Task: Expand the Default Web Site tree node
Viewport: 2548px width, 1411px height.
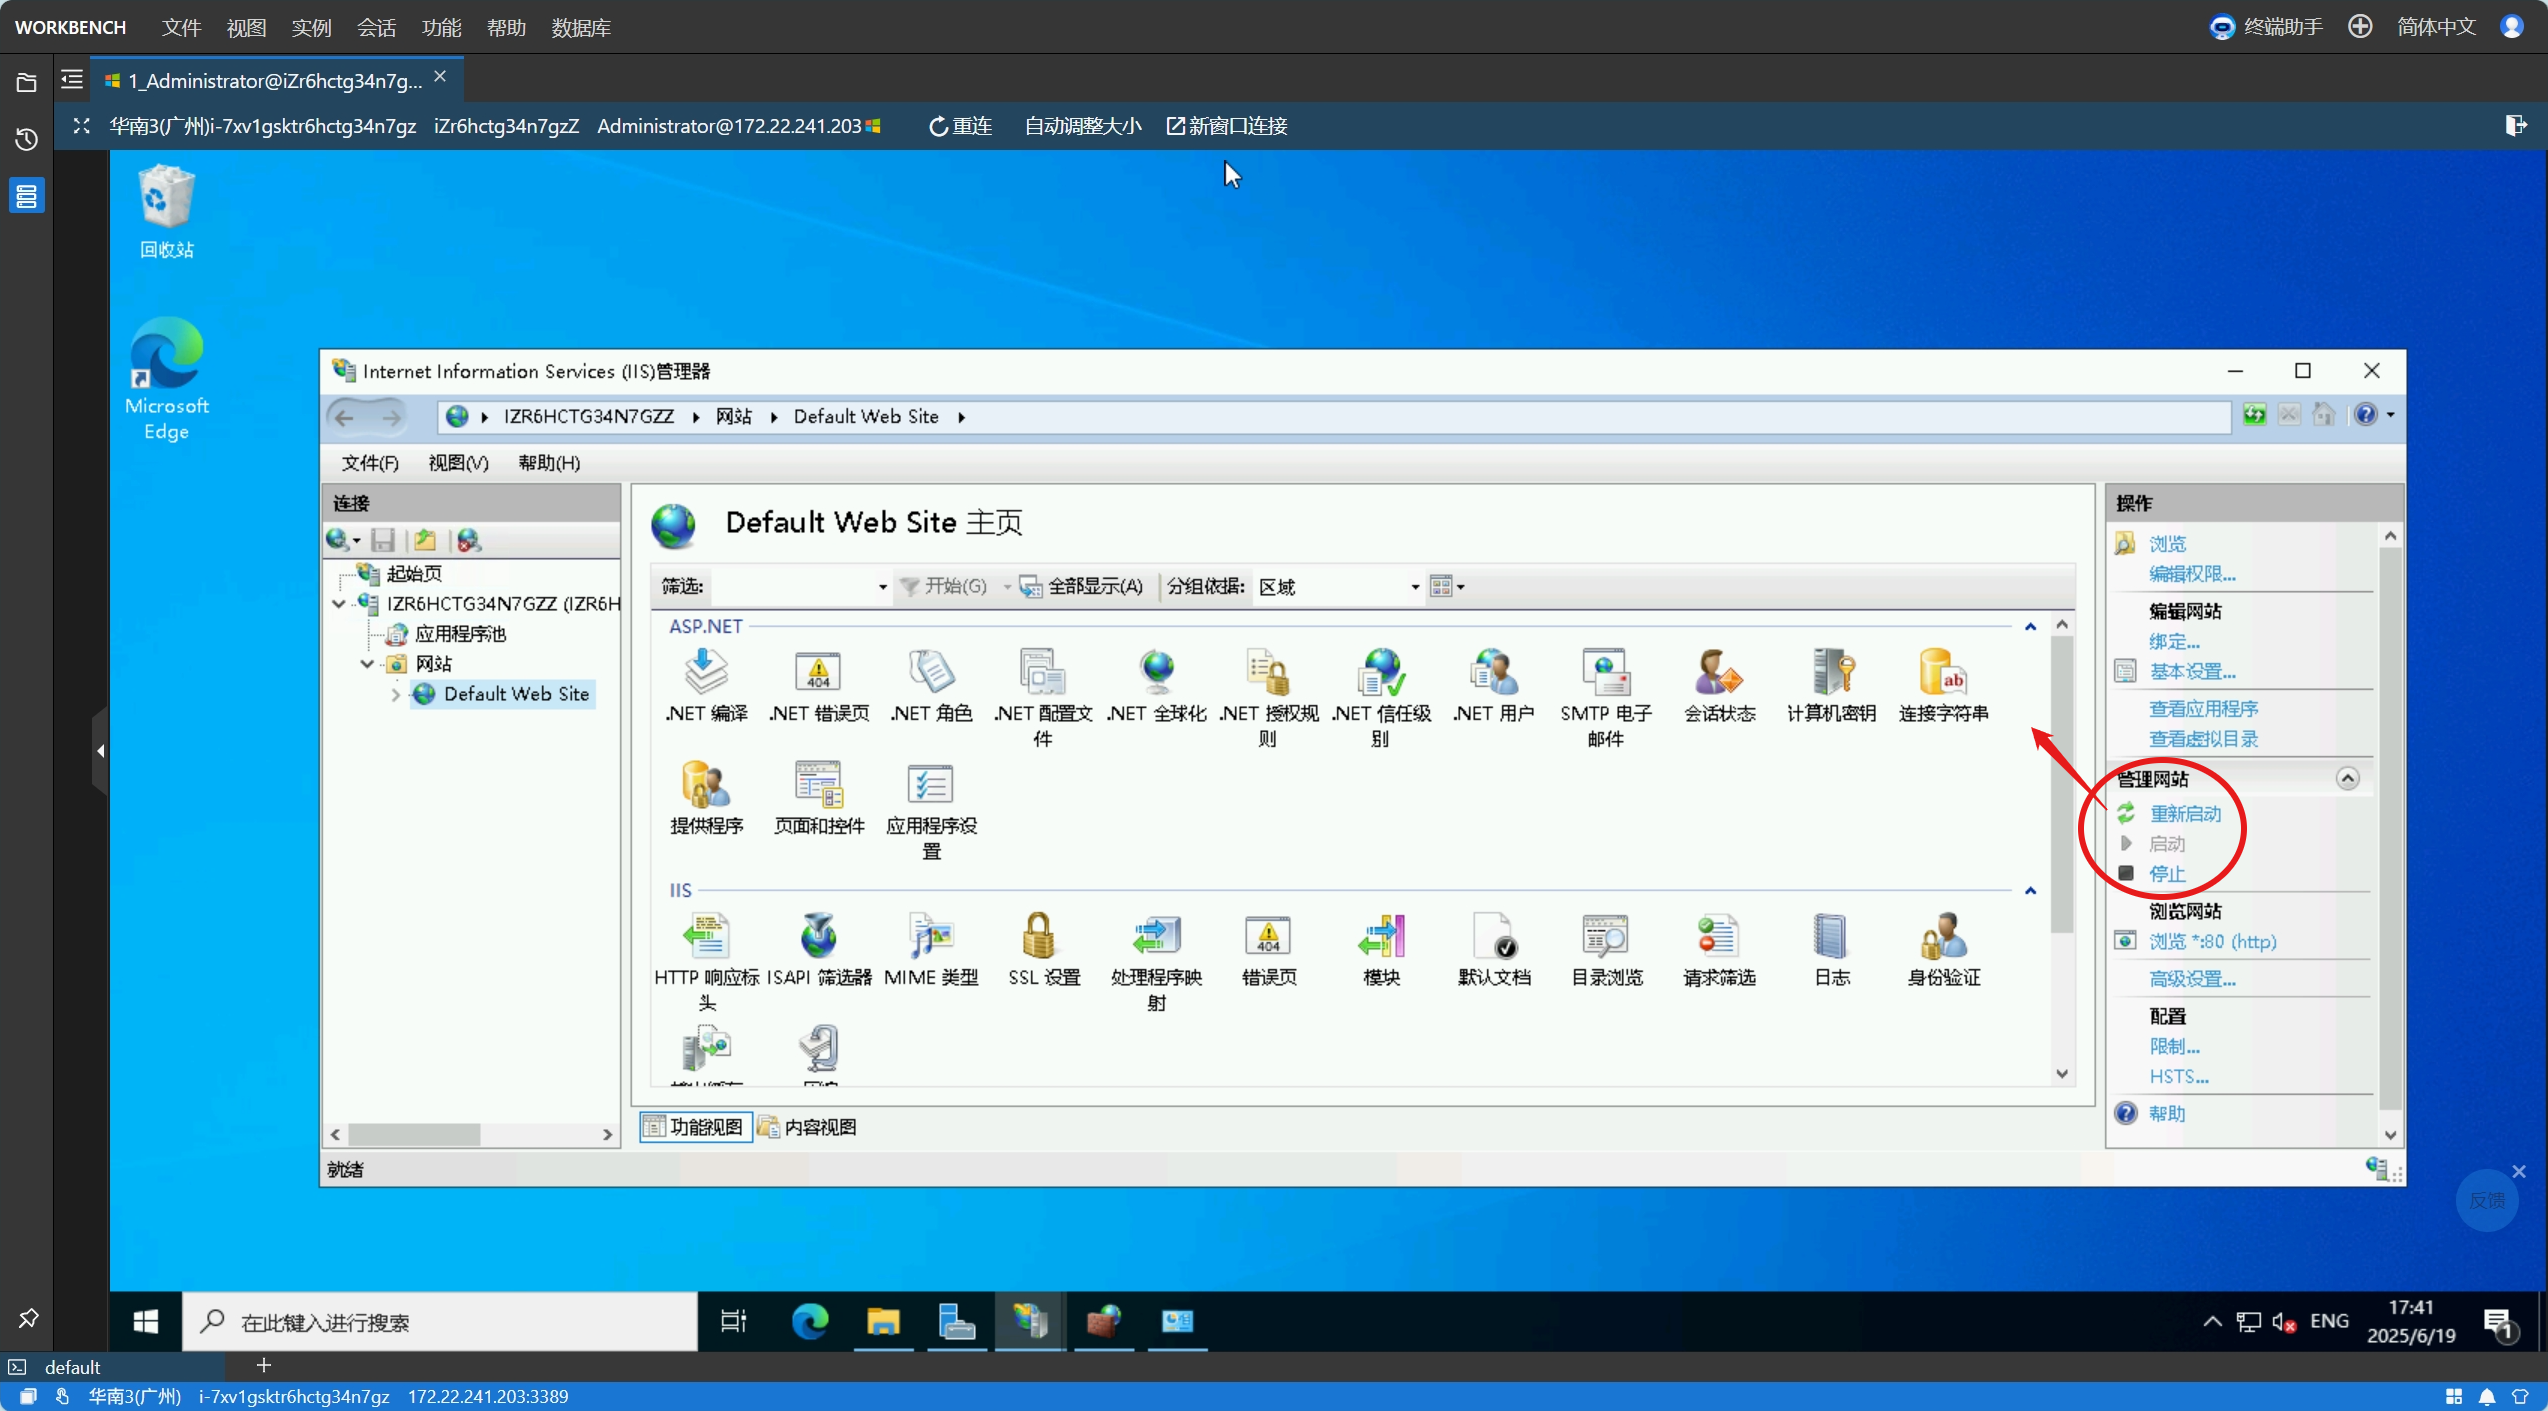Action: coord(396,694)
